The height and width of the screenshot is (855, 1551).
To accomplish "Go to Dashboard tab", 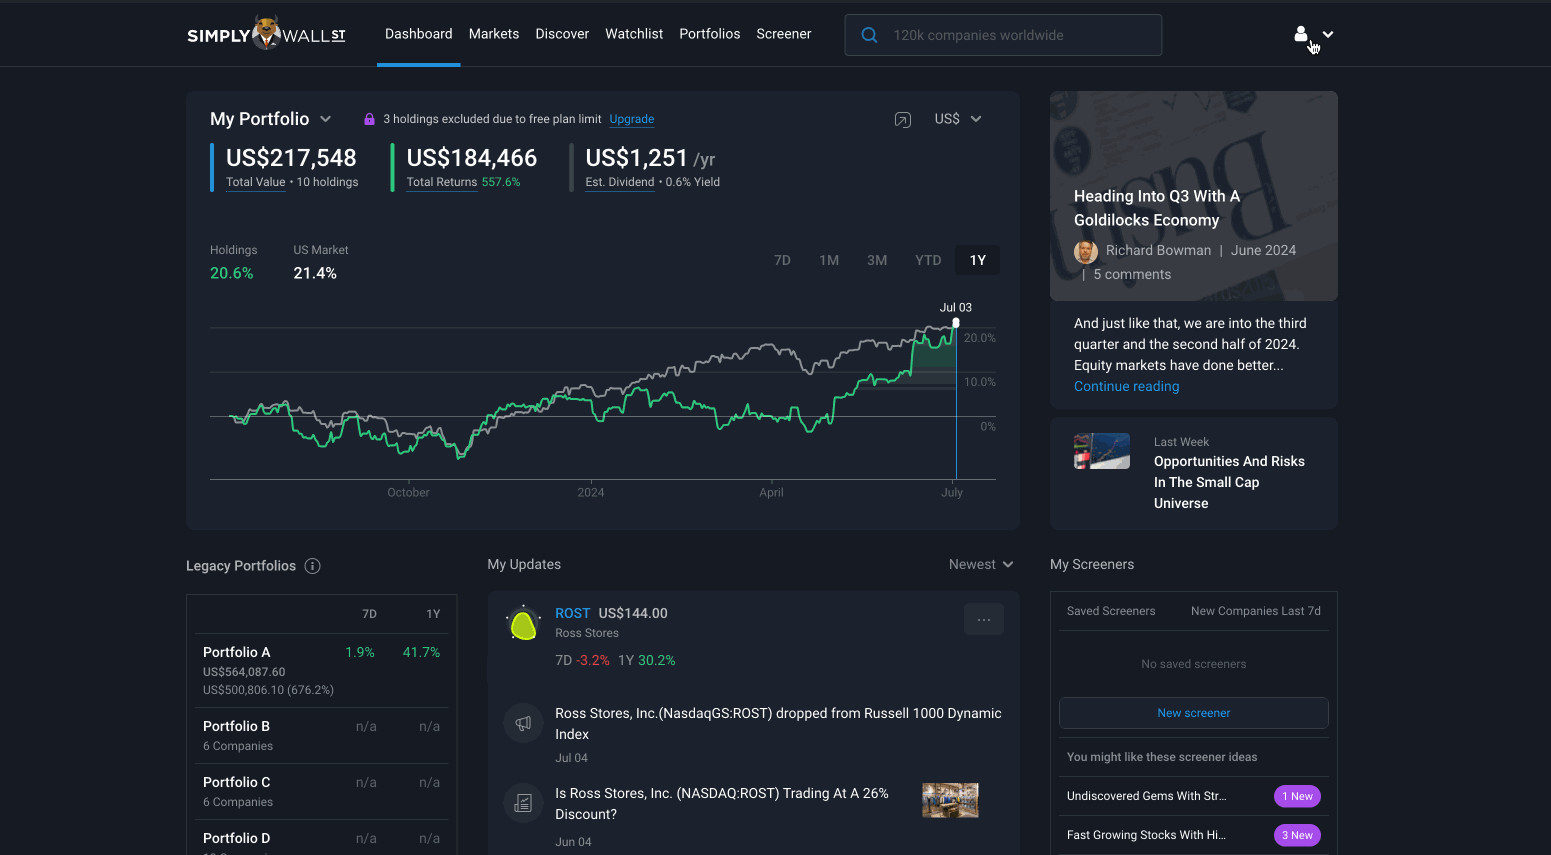I will [419, 34].
